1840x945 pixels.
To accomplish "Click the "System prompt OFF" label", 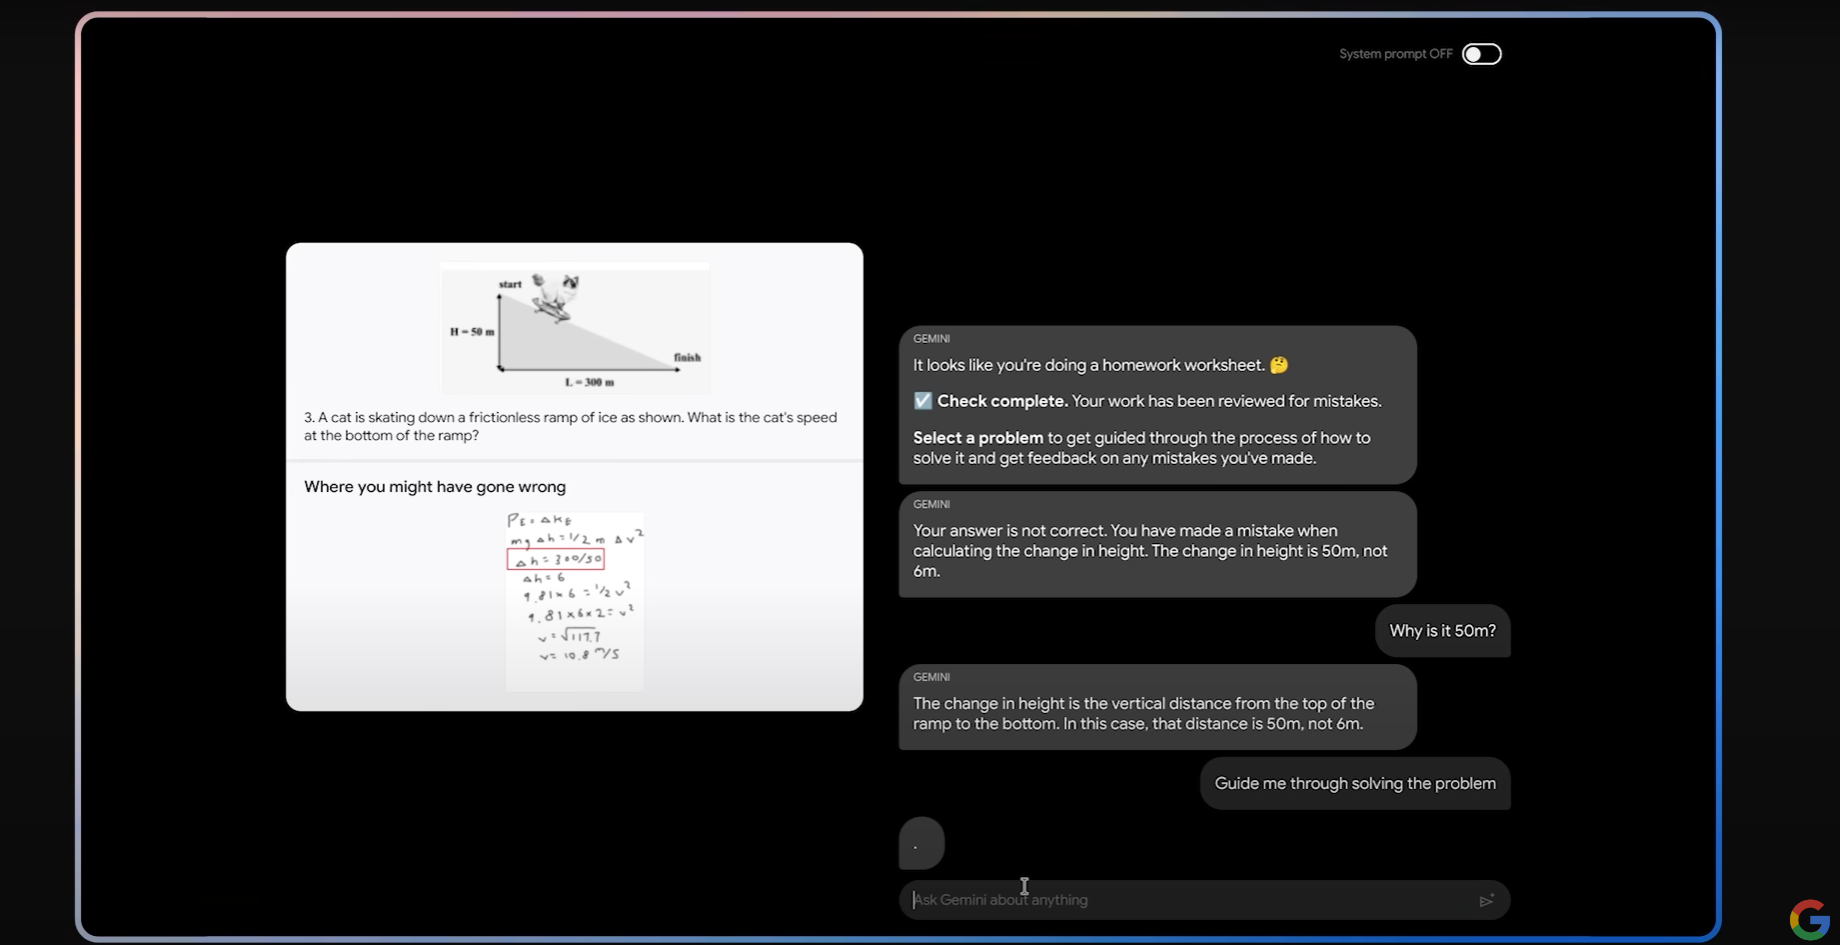I will pos(1395,54).
